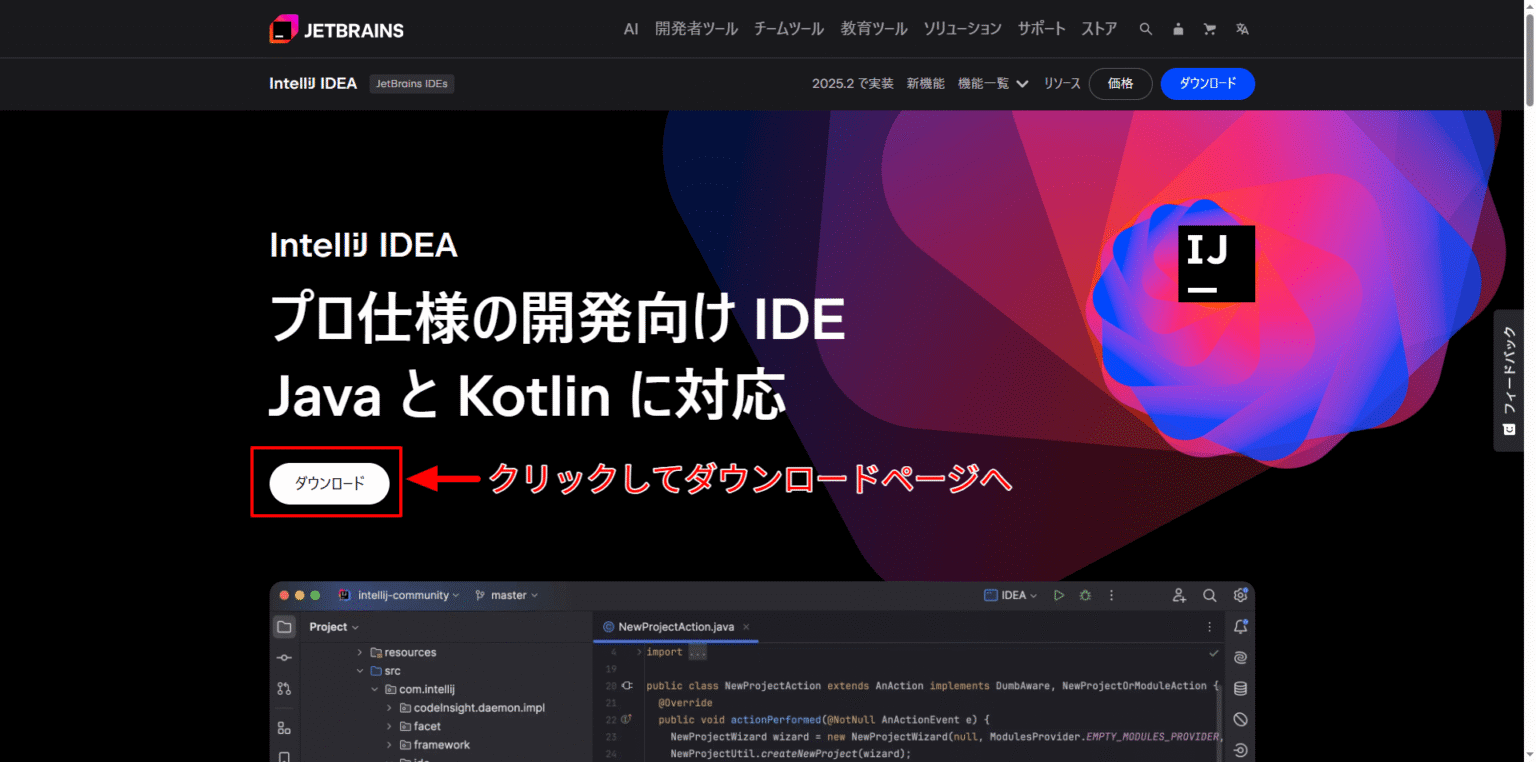Click the JetBrains logo
Screen dimensions: 1536x762
click(336, 28)
